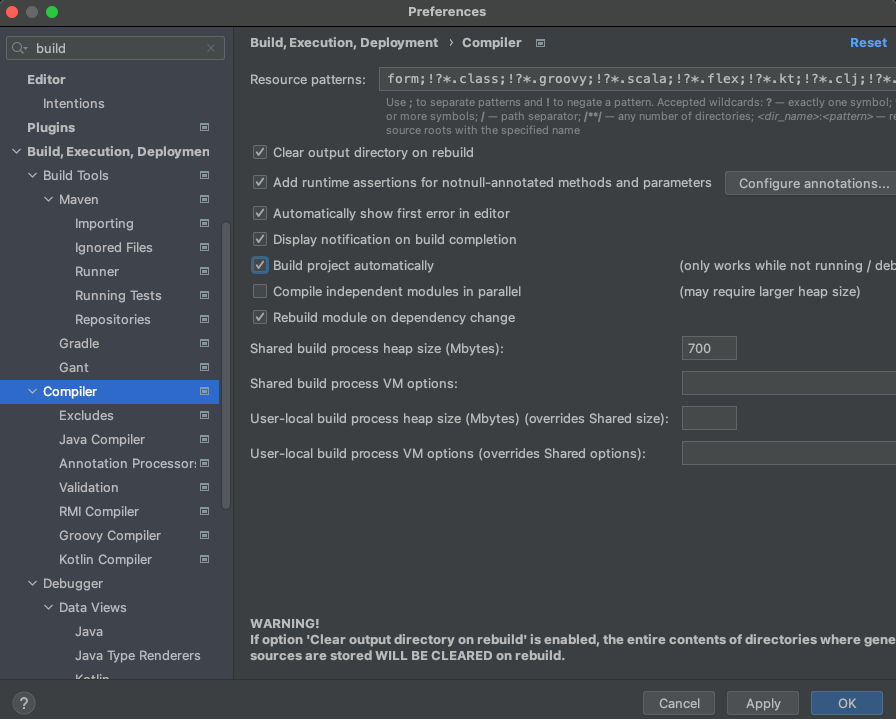Click the icon beside the Excludes entry
Image resolution: width=896 pixels, height=719 pixels.
coord(204,415)
